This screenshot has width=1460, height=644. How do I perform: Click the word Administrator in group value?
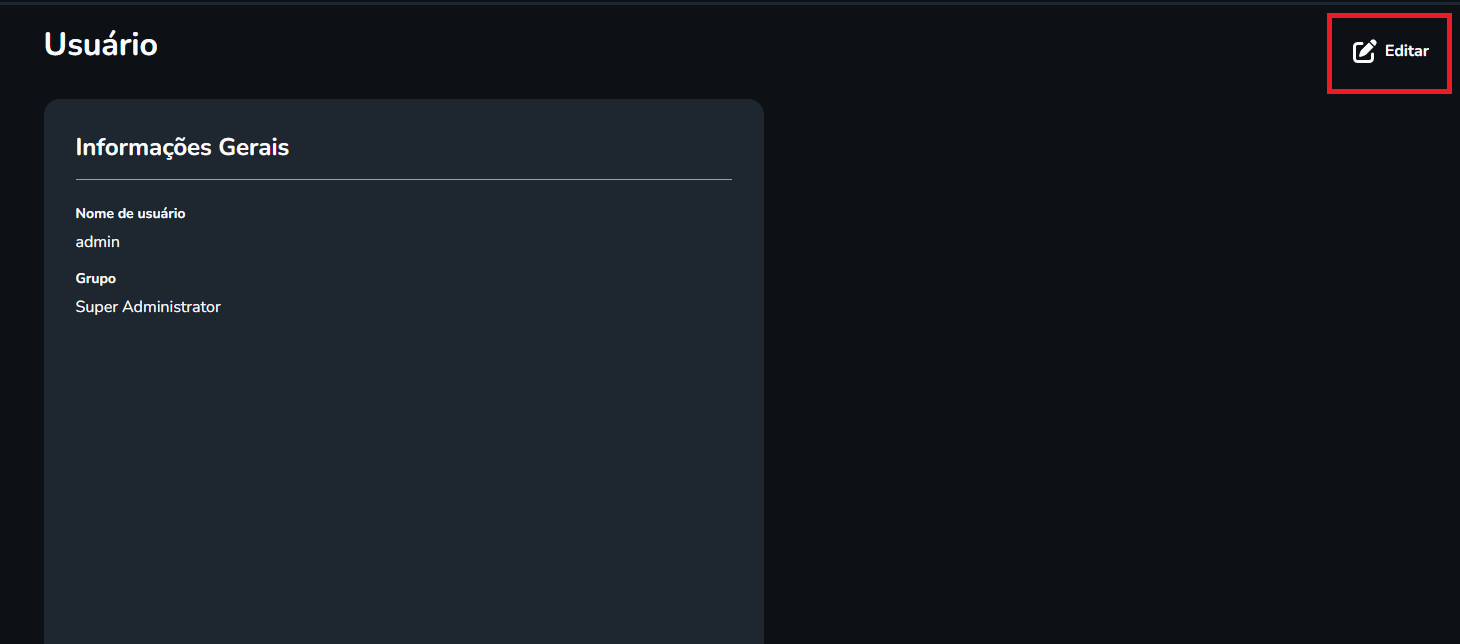pyautogui.click(x=171, y=307)
